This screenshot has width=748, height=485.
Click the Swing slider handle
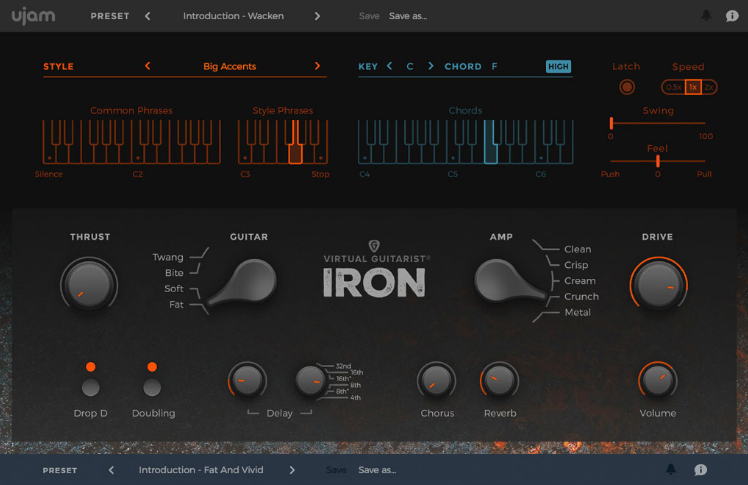611,123
